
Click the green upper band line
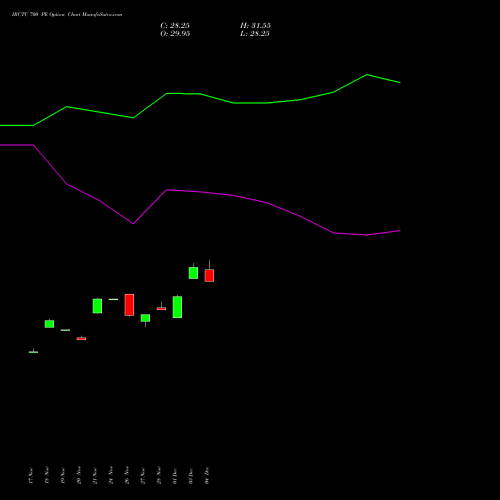(x=200, y=94)
